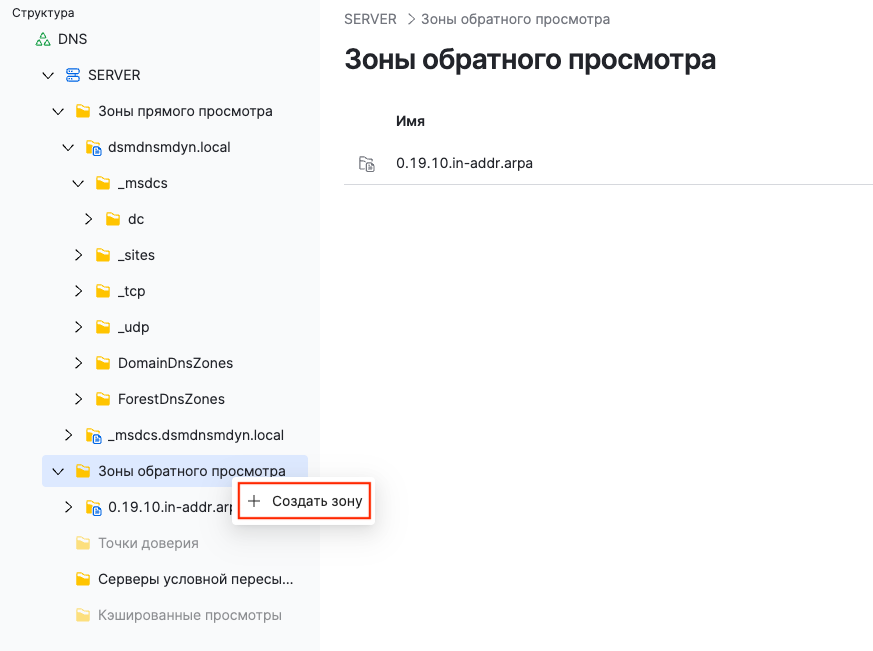Click the Серверы условной пересылки folder icon

(x=83, y=579)
